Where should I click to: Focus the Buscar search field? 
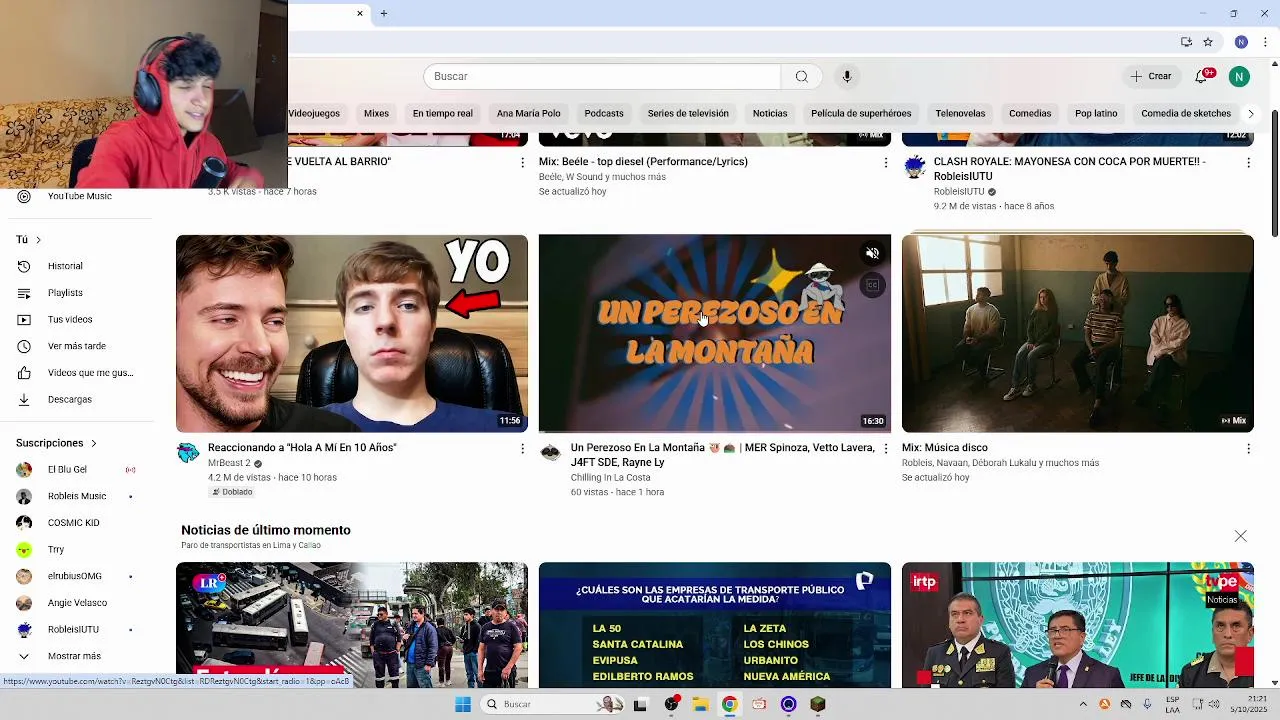[x=602, y=76]
